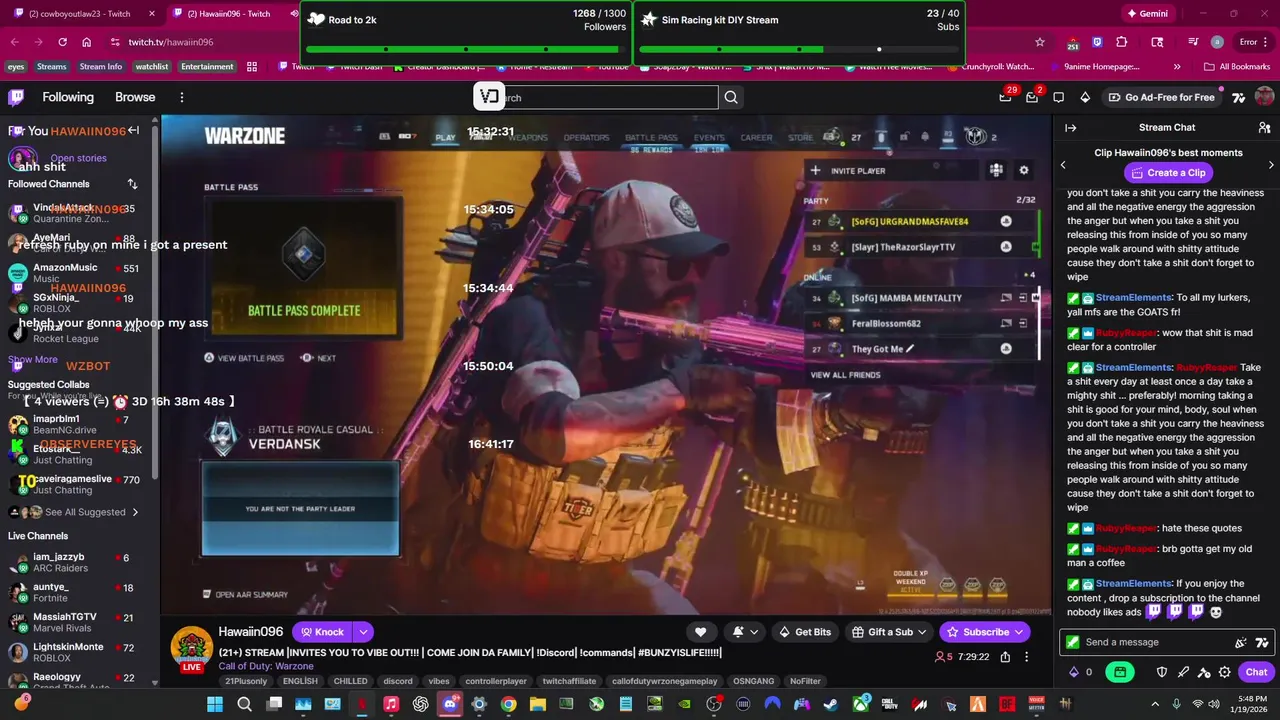Open the notification bell dropdown
The width and height of the screenshot is (1280, 720).
(745, 632)
